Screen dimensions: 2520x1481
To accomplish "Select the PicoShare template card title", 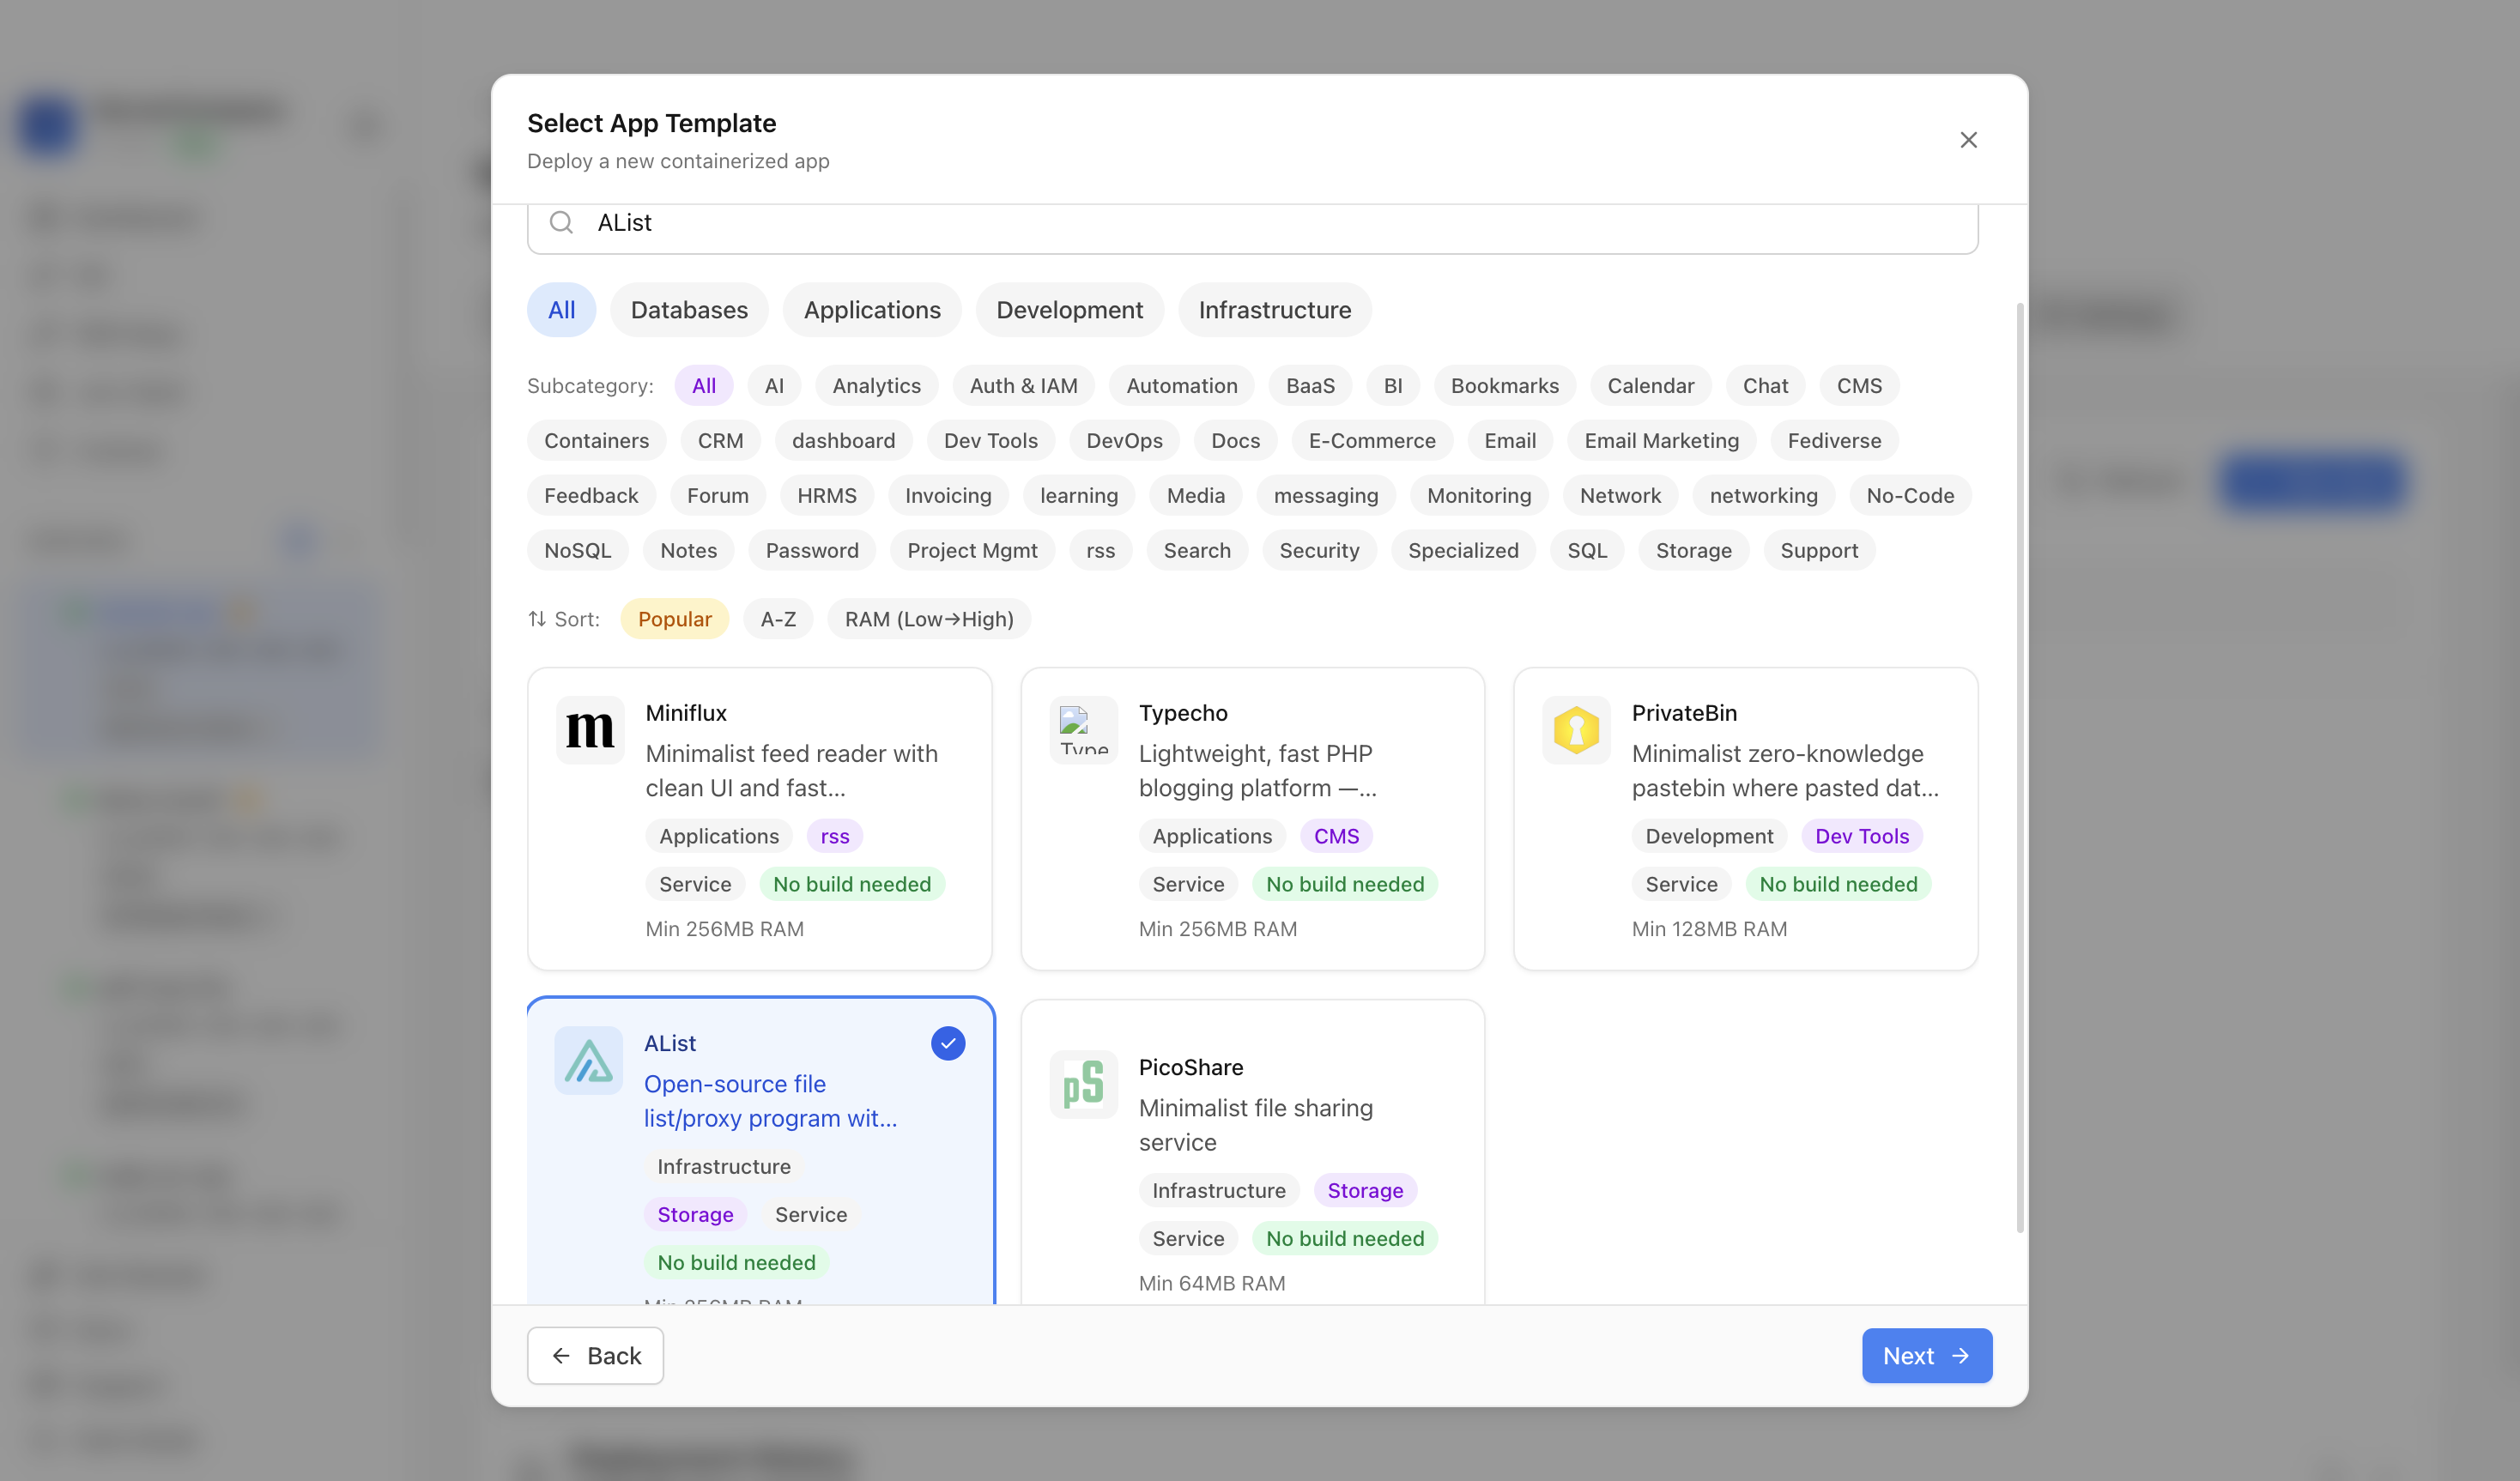I will click(1191, 1067).
